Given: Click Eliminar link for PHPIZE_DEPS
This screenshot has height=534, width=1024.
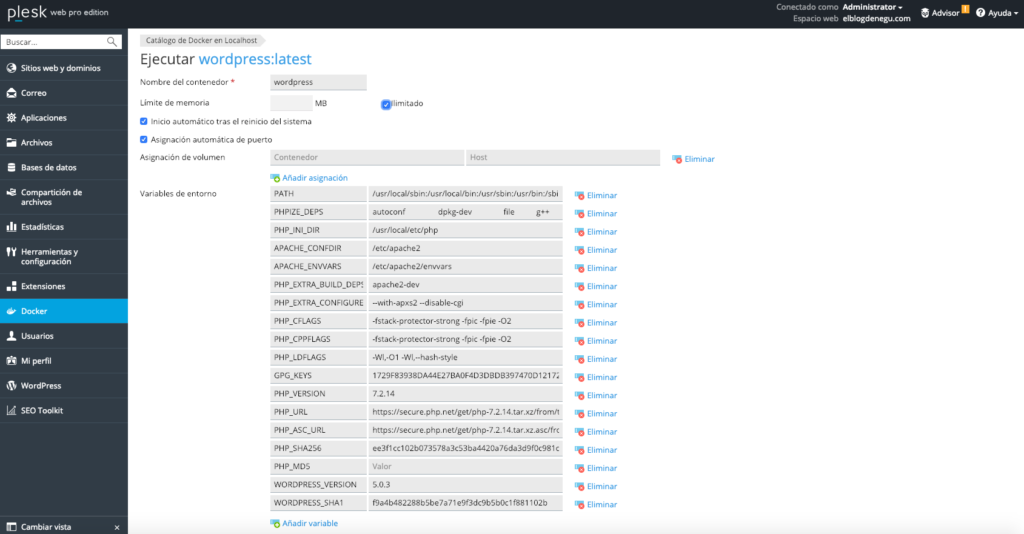Looking at the screenshot, I should pyautogui.click(x=601, y=213).
